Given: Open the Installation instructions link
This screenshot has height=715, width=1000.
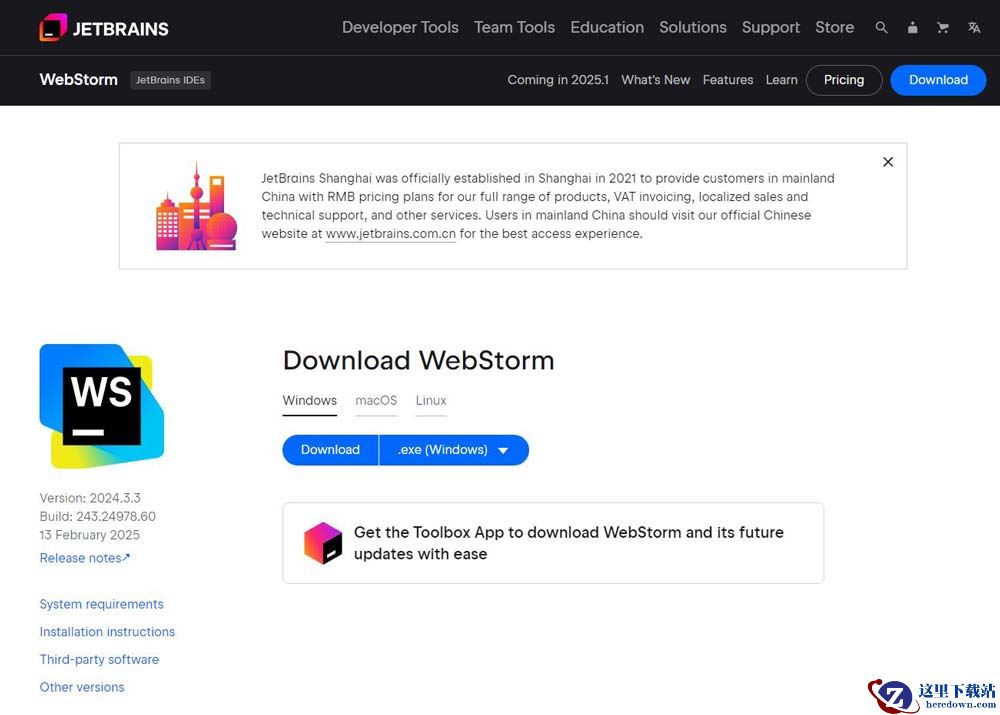Looking at the screenshot, I should (107, 631).
